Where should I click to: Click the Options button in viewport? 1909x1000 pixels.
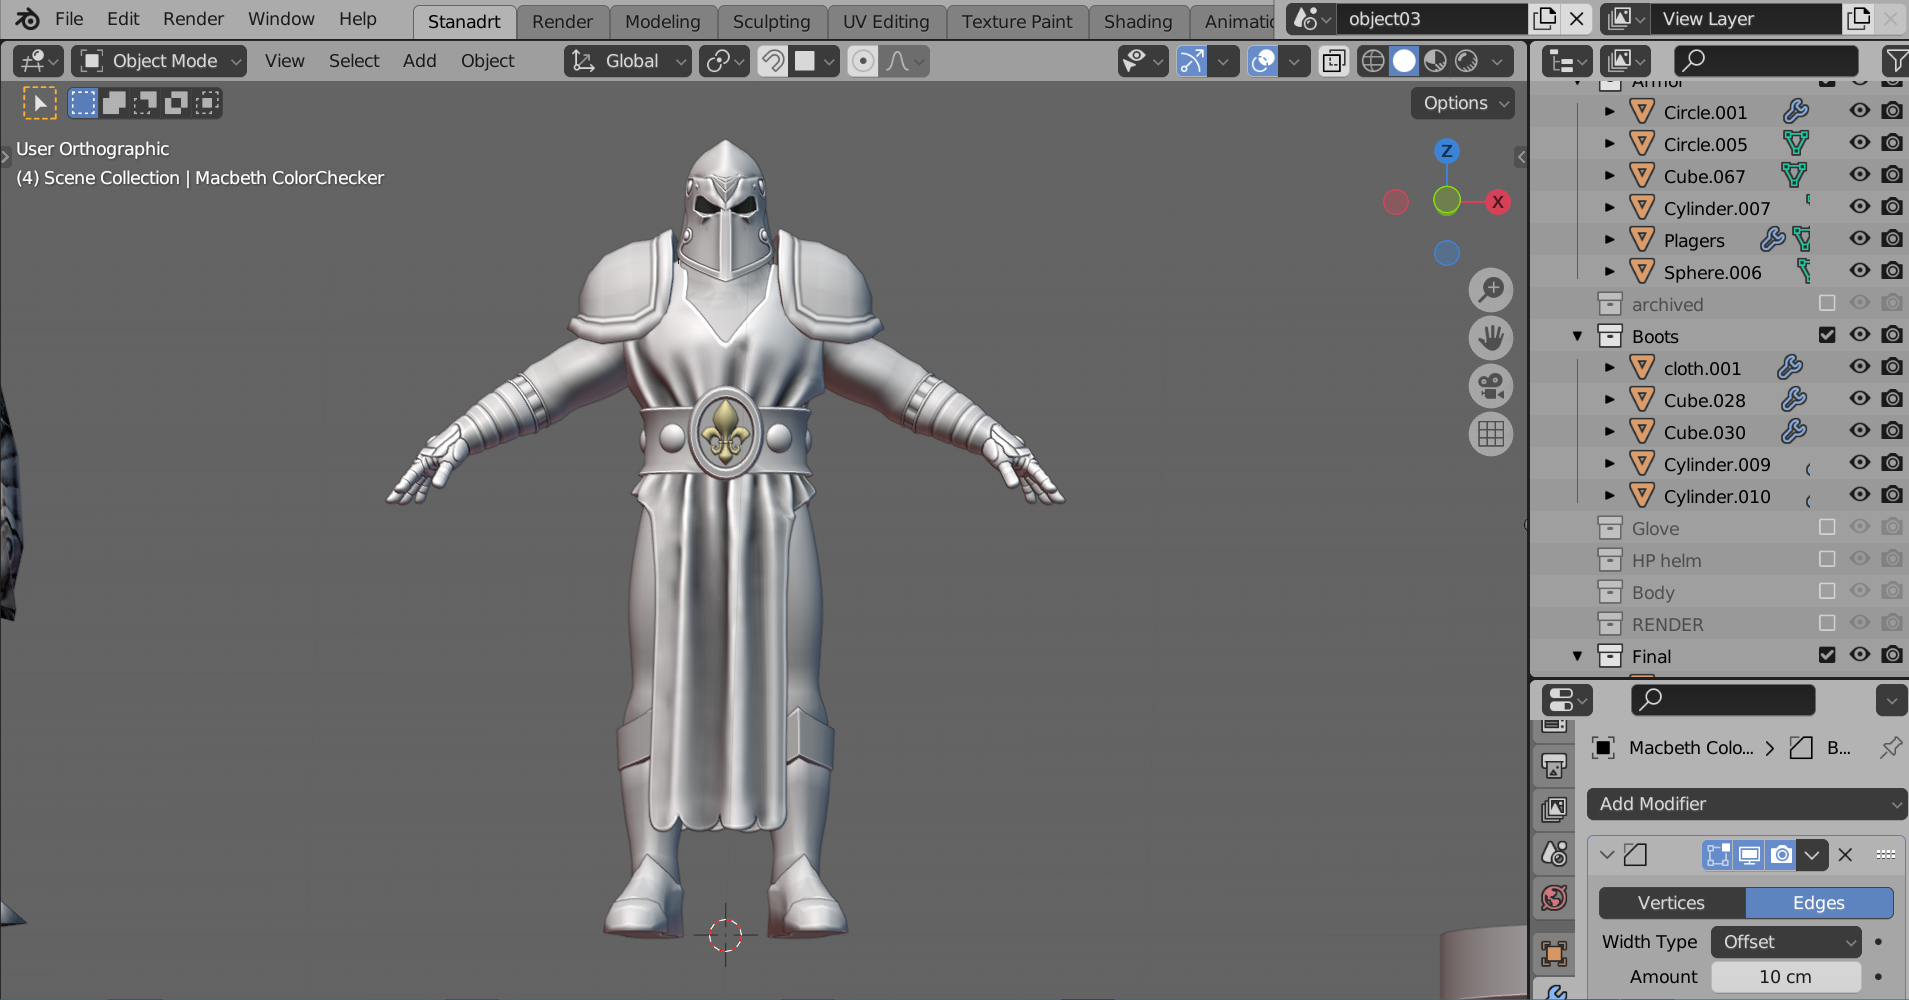pos(1464,103)
